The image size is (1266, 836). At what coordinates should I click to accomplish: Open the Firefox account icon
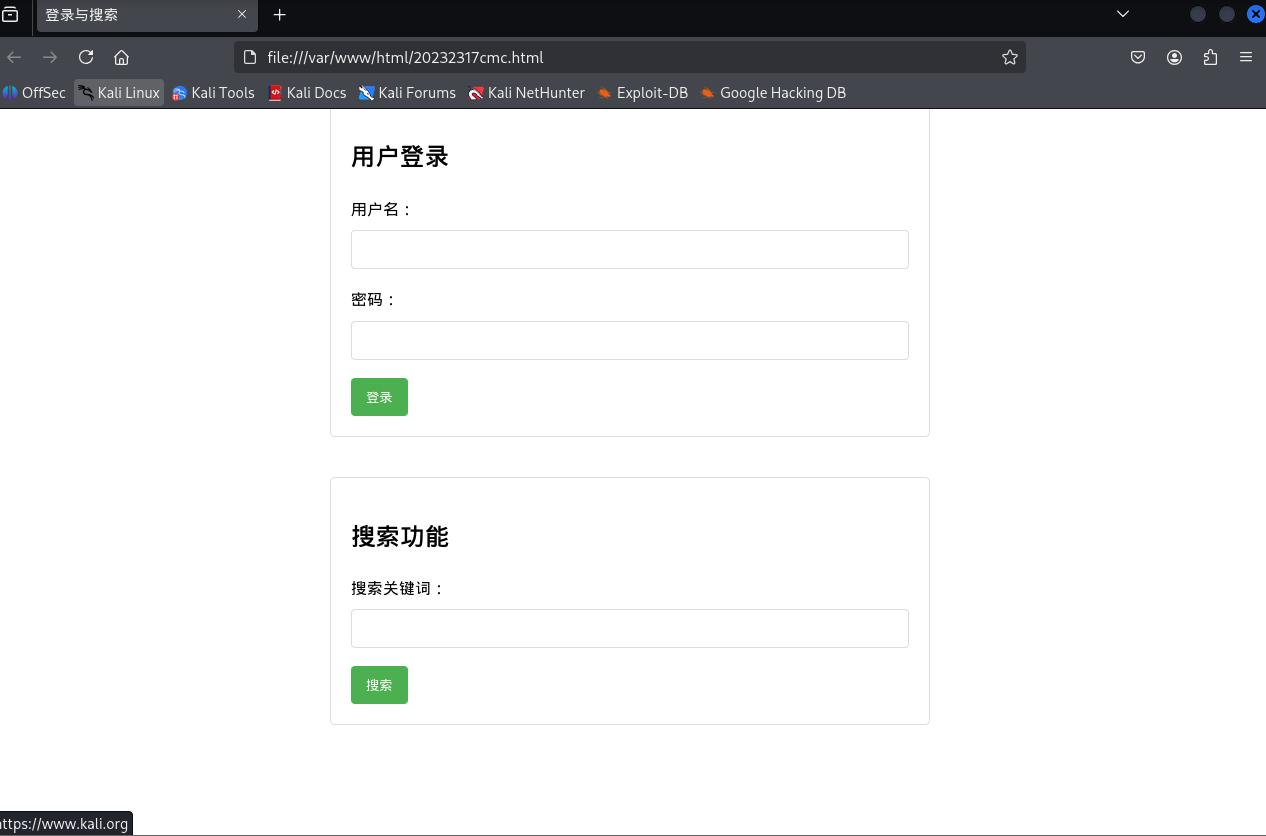(x=1174, y=57)
